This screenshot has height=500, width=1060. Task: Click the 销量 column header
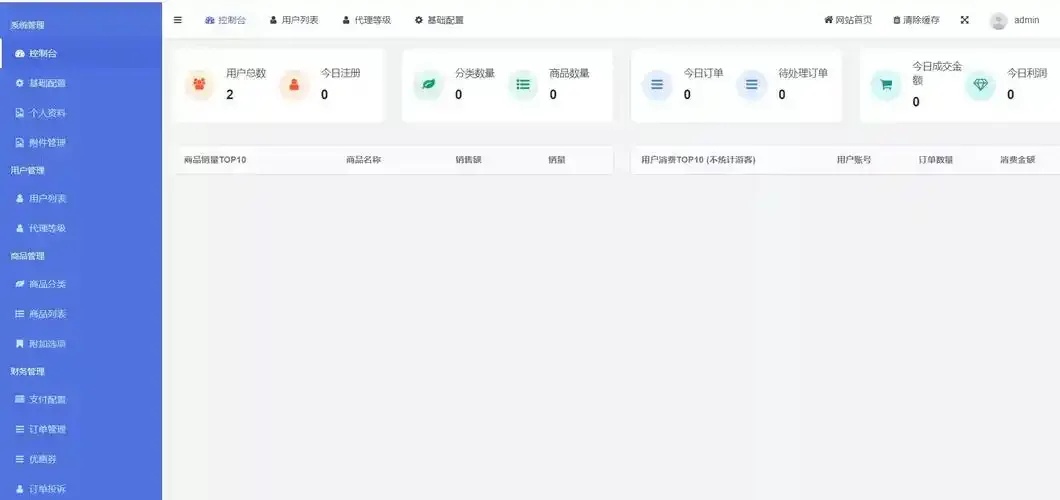[x=556, y=160]
